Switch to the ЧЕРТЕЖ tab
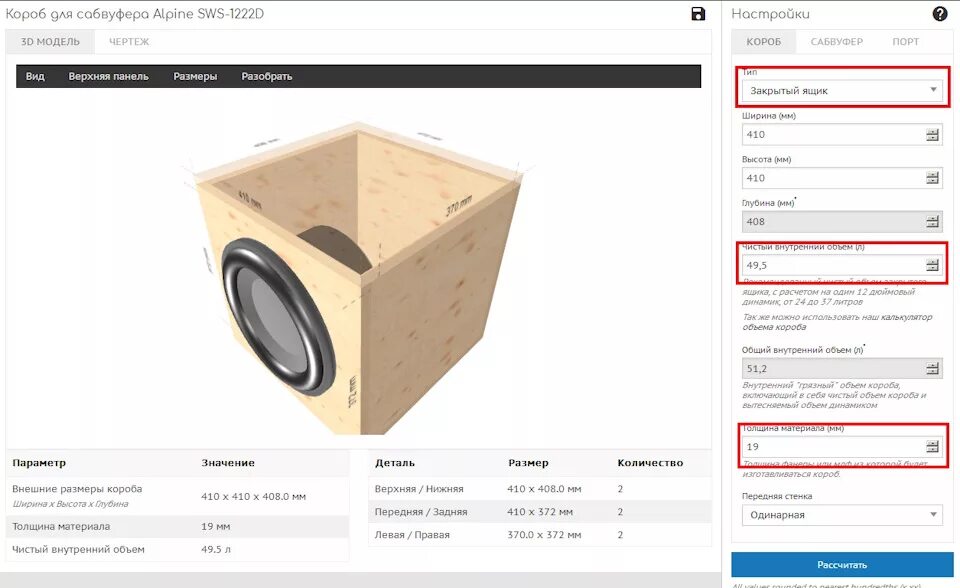The image size is (960, 588). [129, 42]
